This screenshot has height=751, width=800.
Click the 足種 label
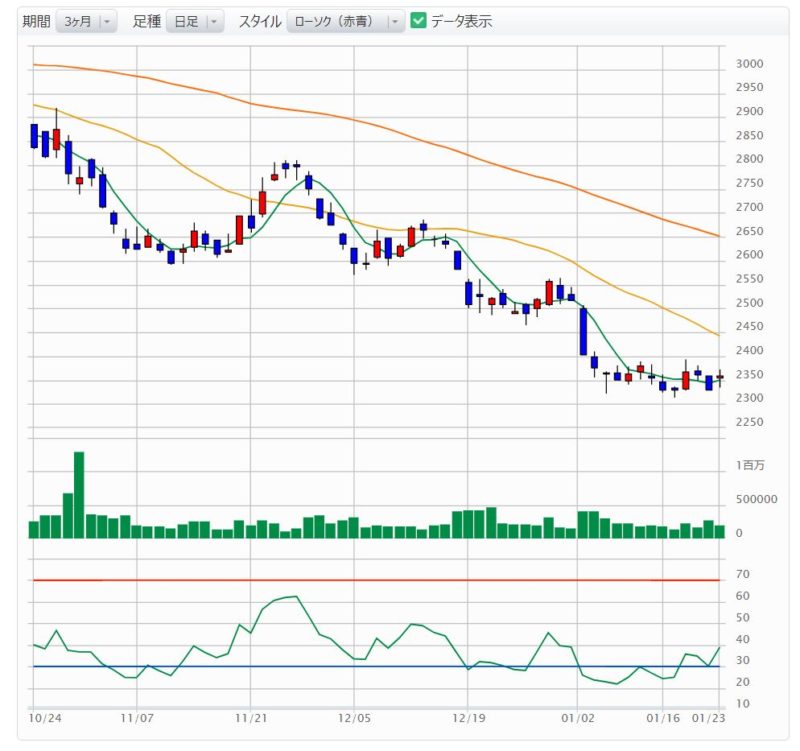[x=147, y=21]
